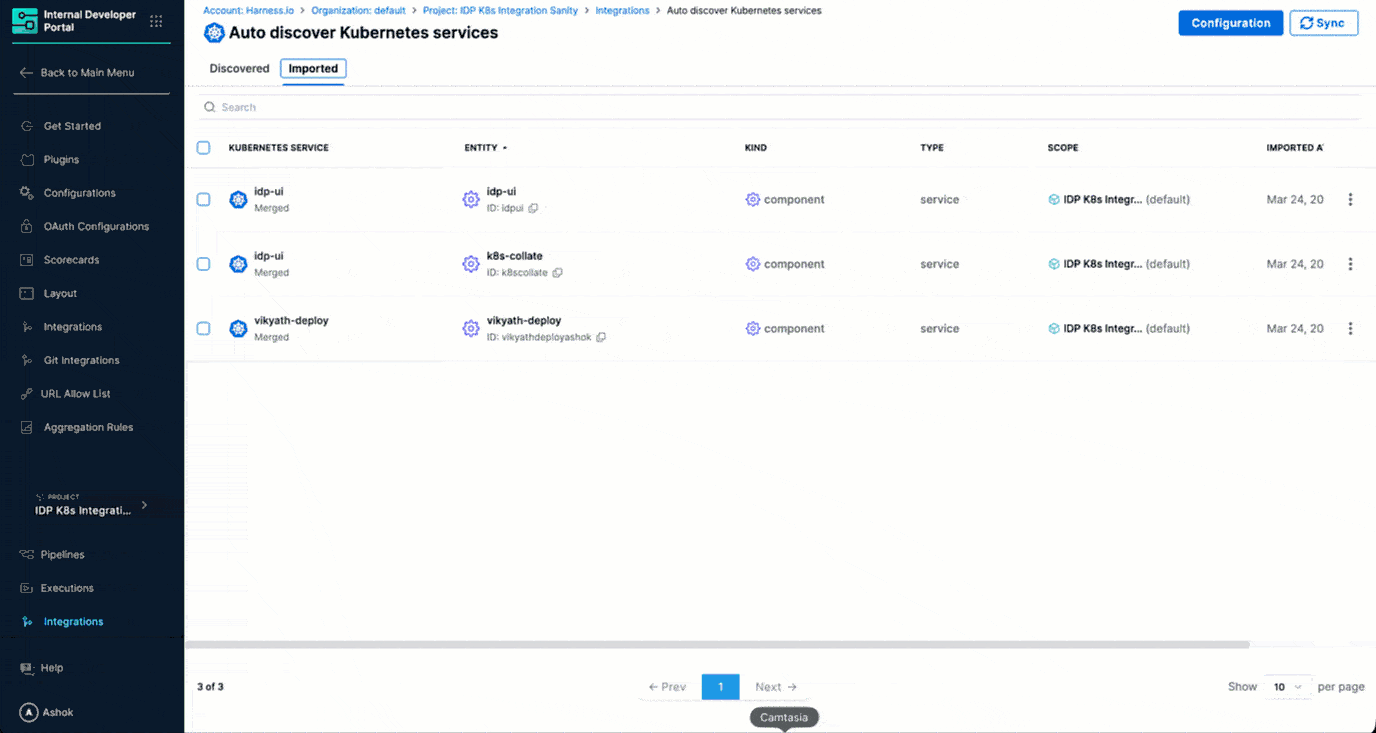Toggle the select-all checkbox in the table header
1376x733 pixels.
pos(204,148)
